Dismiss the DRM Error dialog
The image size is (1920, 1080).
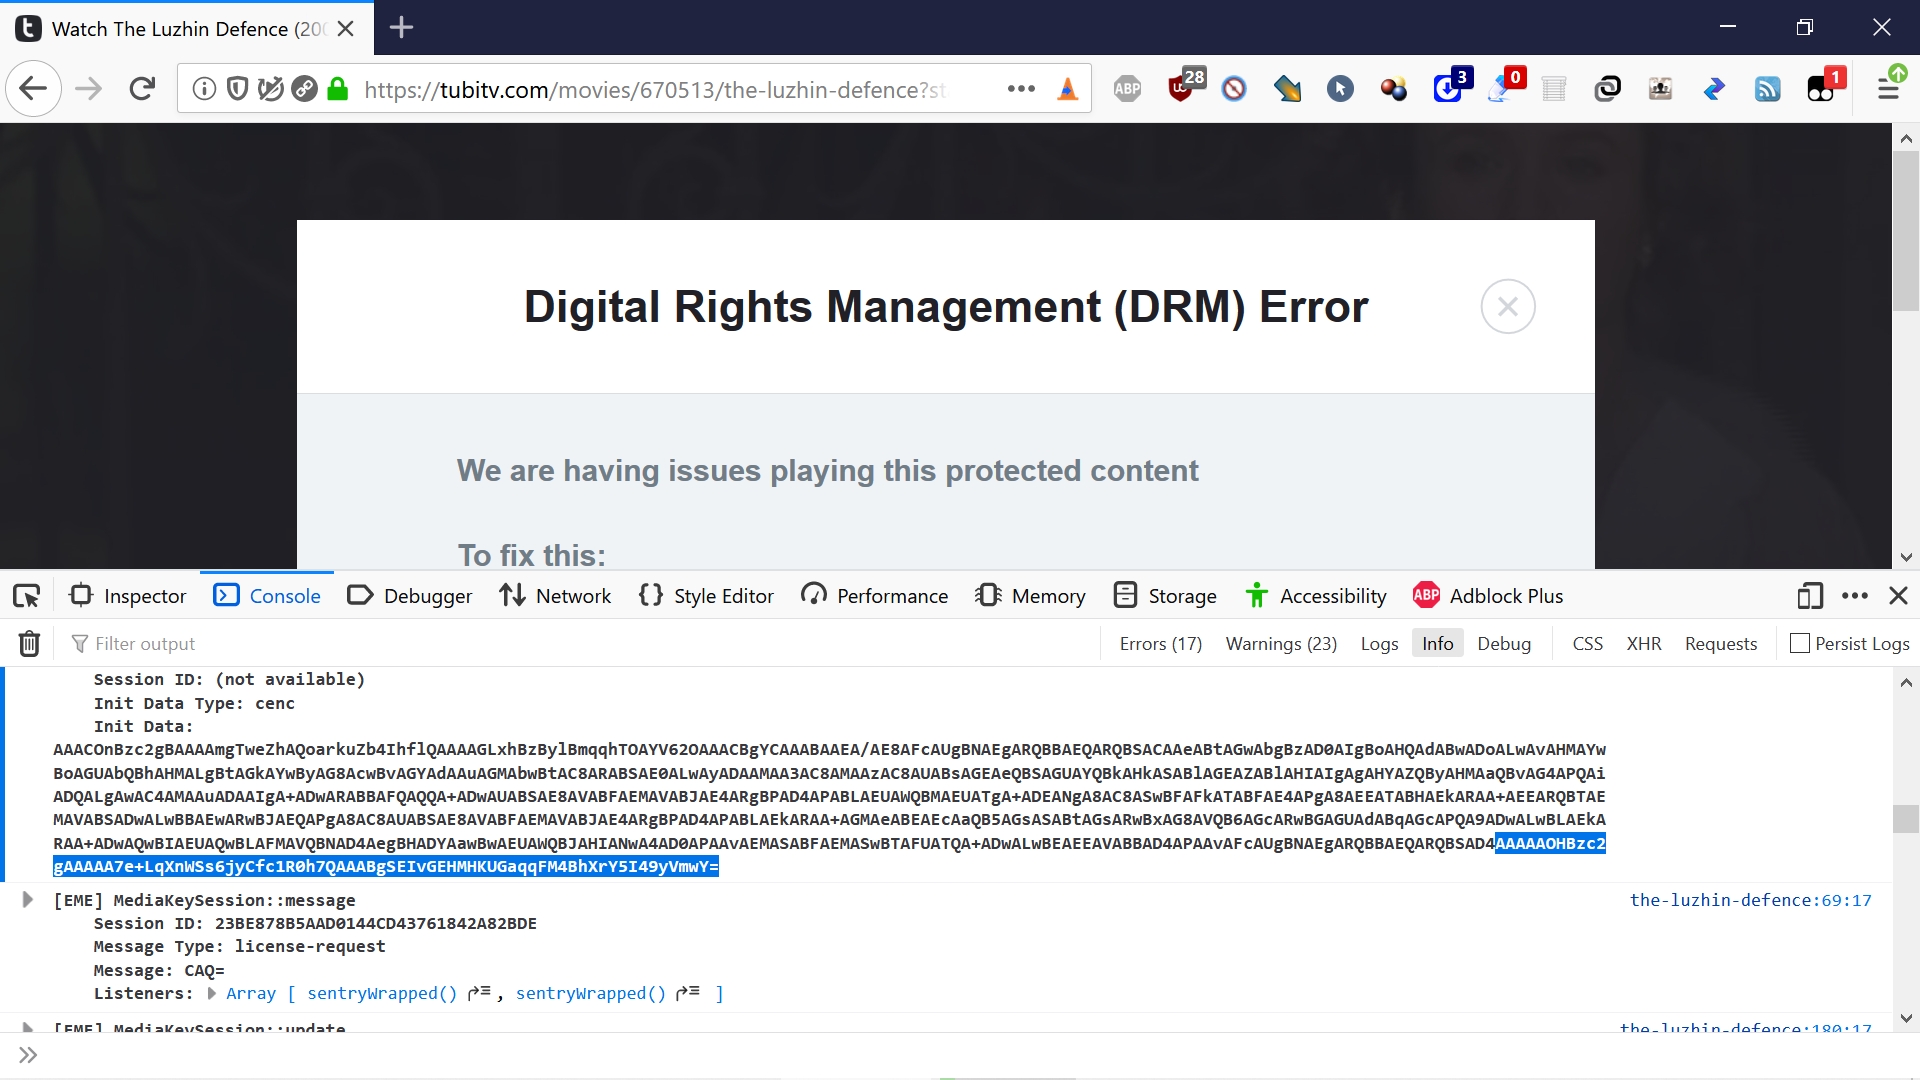pos(1507,307)
